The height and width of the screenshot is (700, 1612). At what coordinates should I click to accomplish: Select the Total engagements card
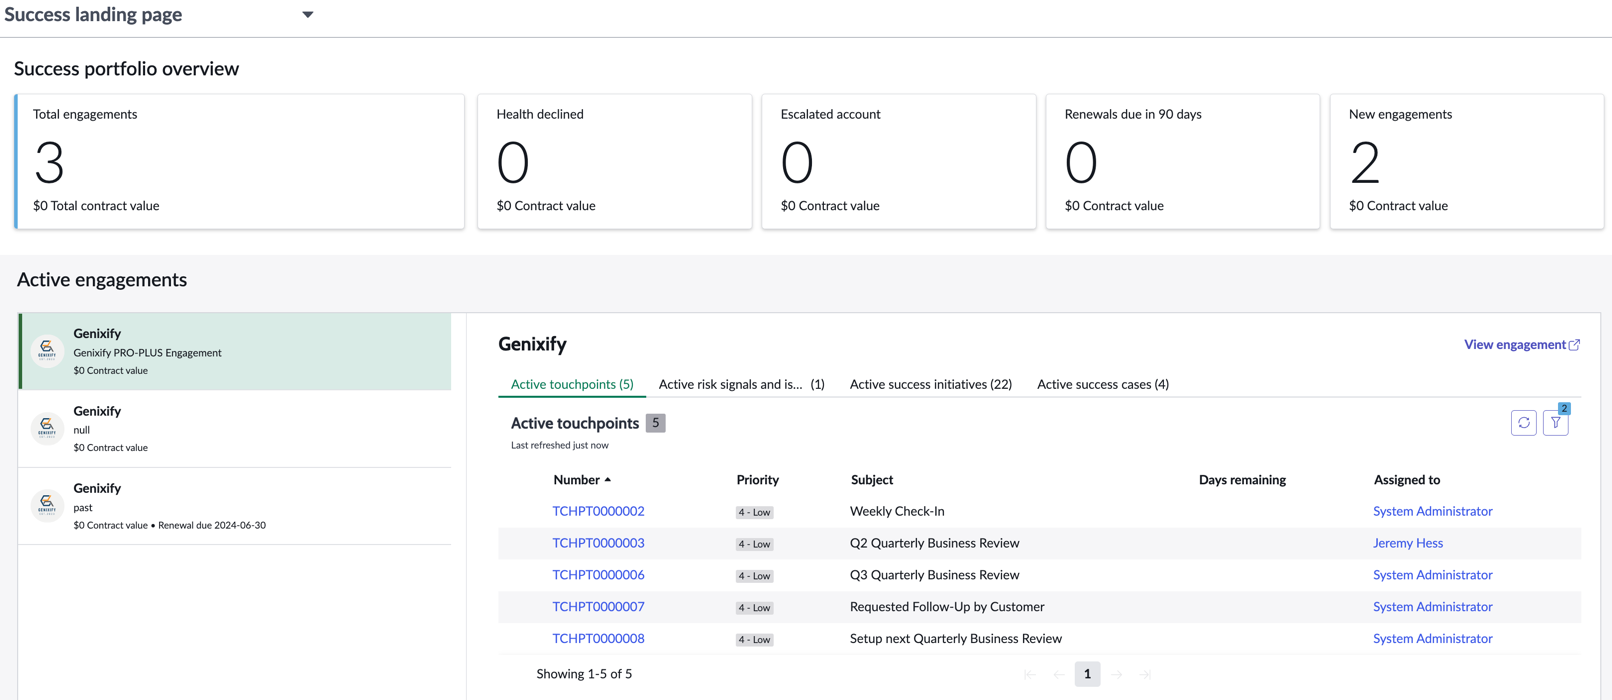tap(240, 162)
